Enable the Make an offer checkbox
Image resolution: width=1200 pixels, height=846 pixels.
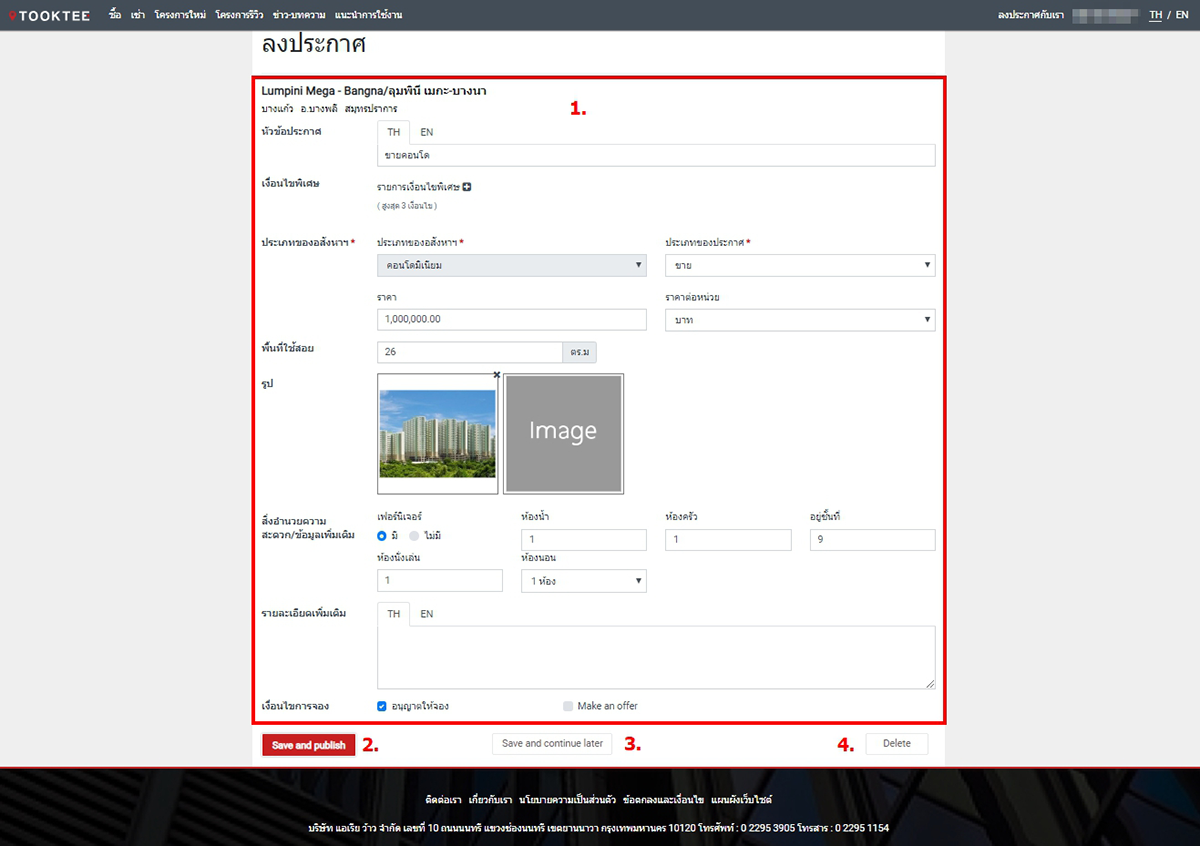click(569, 706)
